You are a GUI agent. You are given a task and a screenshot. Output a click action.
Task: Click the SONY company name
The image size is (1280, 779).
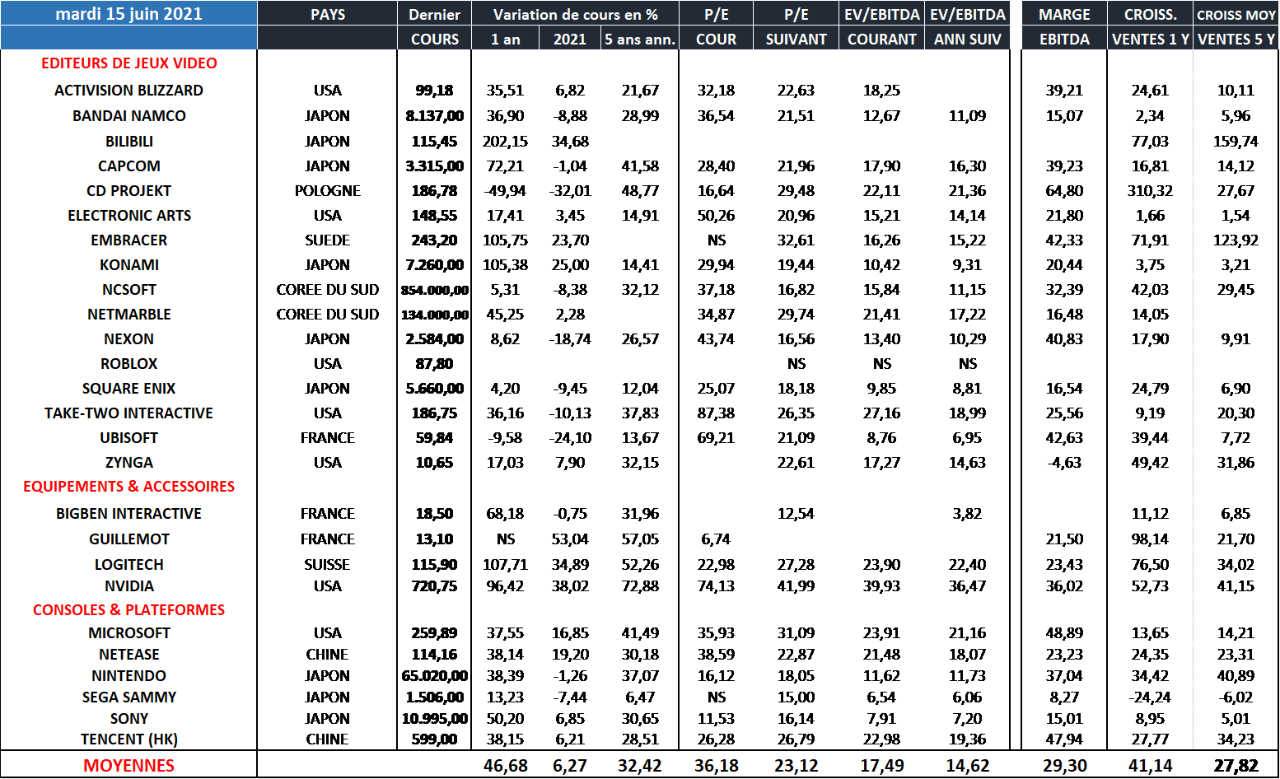(x=129, y=719)
